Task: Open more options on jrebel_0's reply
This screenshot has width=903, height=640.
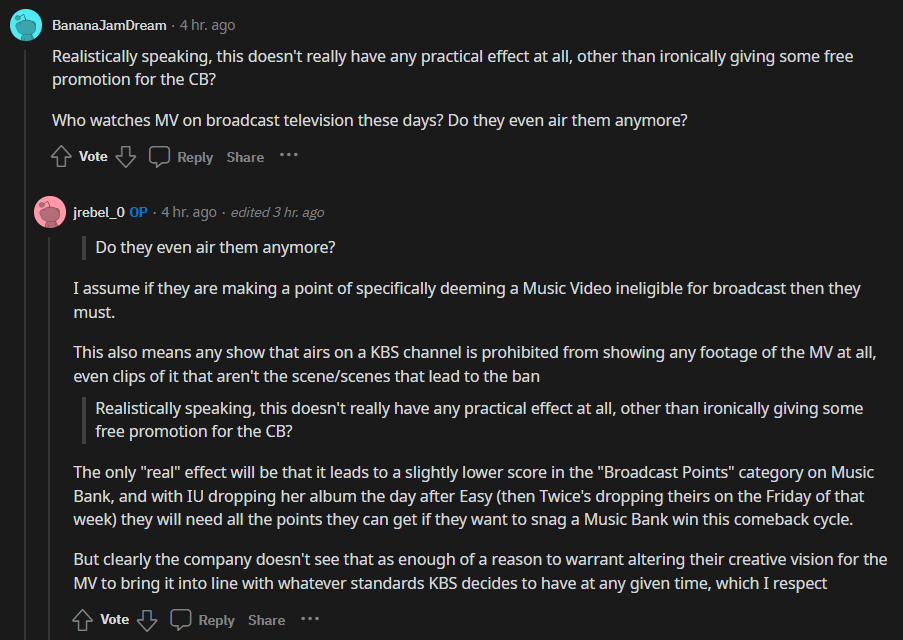Action: (x=310, y=619)
